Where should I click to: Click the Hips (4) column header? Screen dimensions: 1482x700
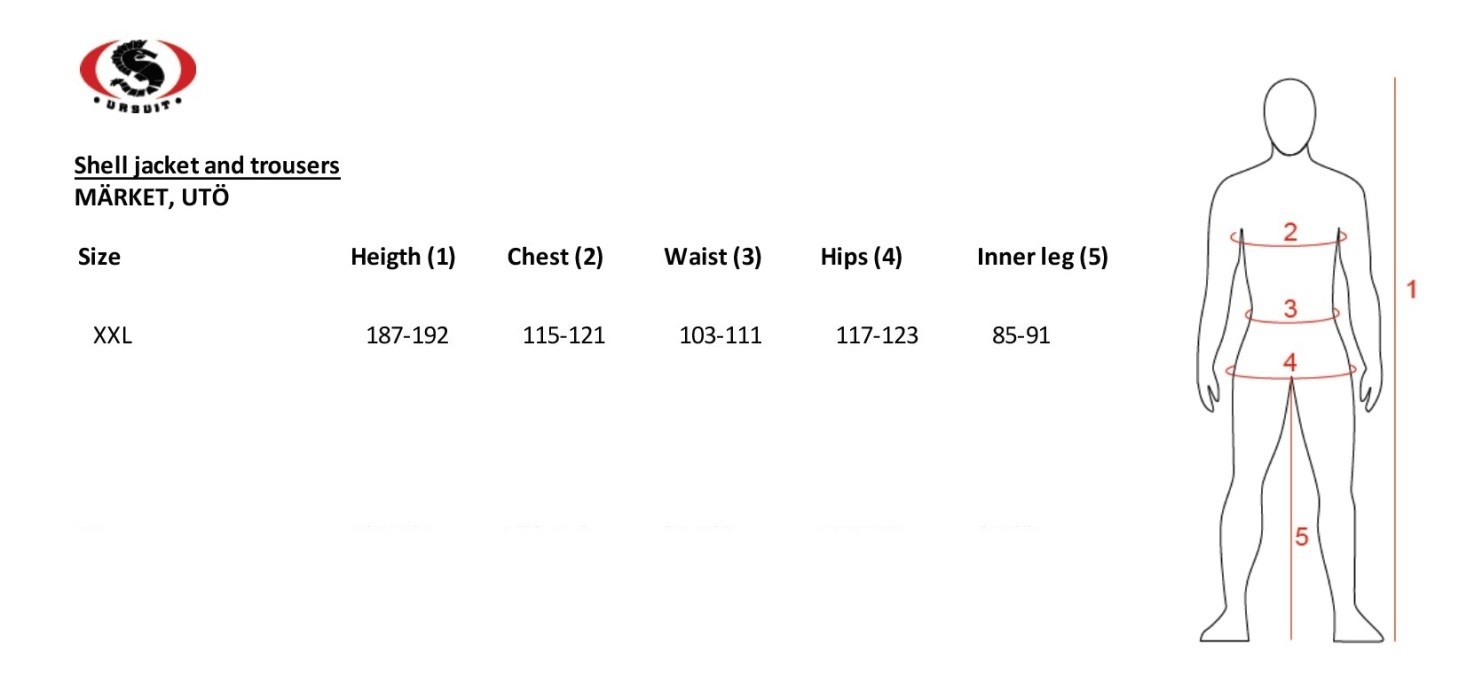[861, 257]
